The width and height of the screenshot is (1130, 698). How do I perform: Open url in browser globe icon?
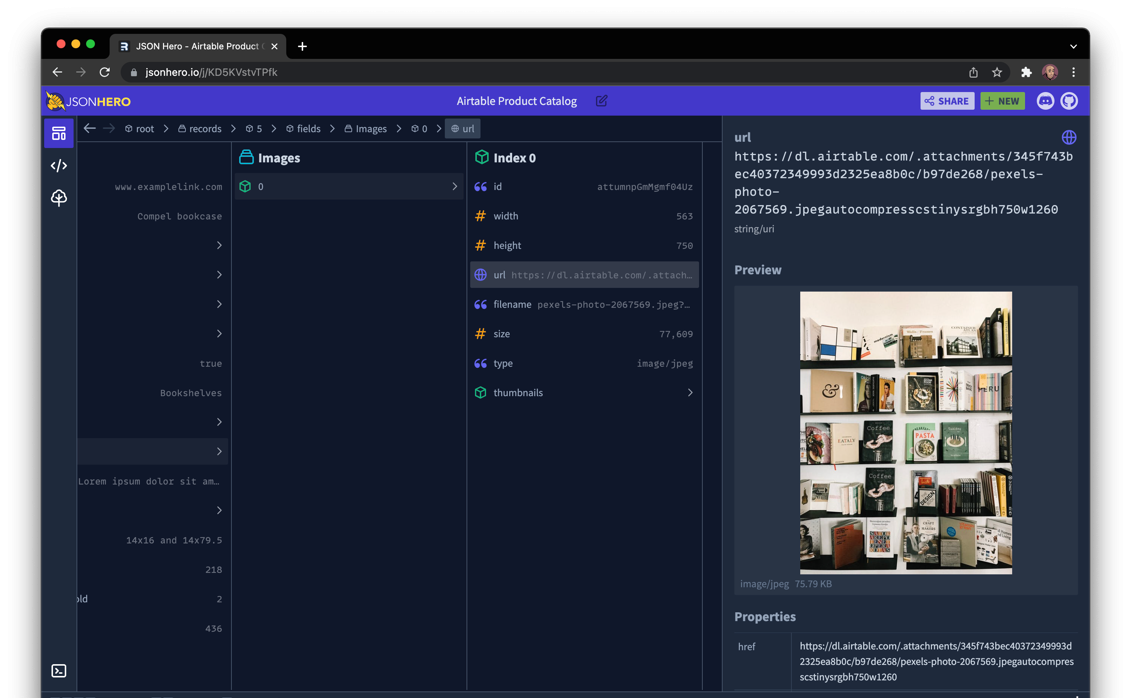coord(1069,137)
